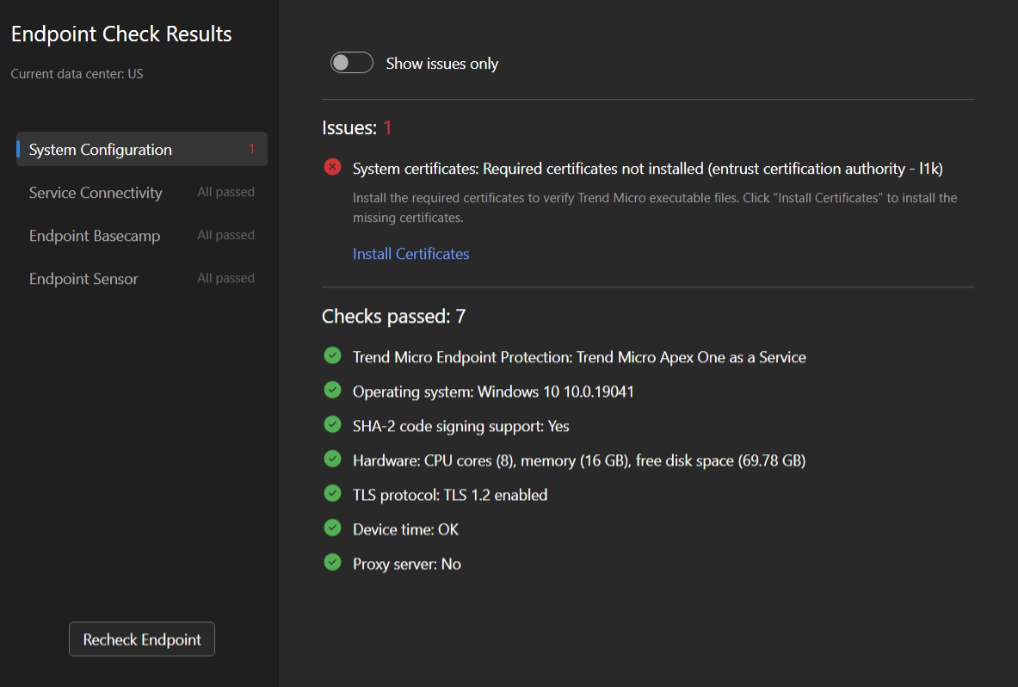
Task: Click the green check beside Trend Micro Endpoint Protection
Action: (332, 356)
